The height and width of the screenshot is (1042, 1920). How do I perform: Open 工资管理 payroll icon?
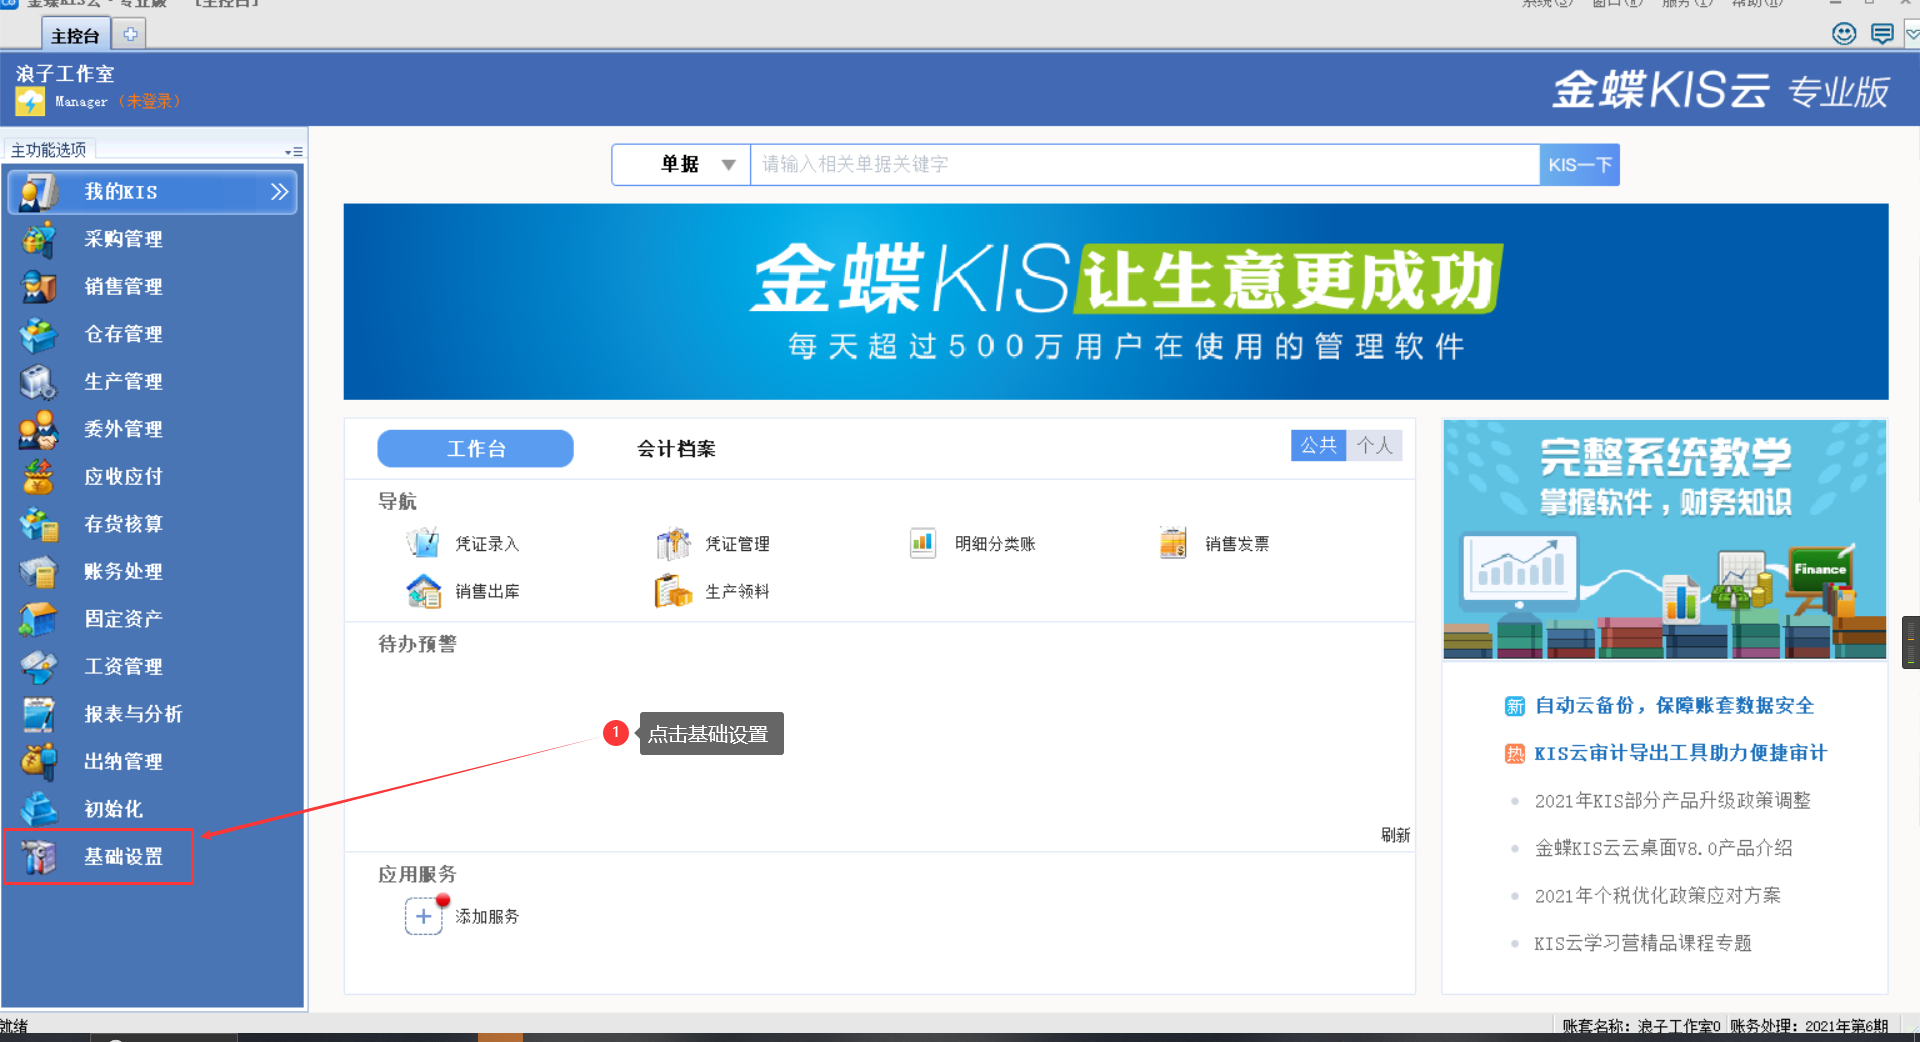point(38,667)
